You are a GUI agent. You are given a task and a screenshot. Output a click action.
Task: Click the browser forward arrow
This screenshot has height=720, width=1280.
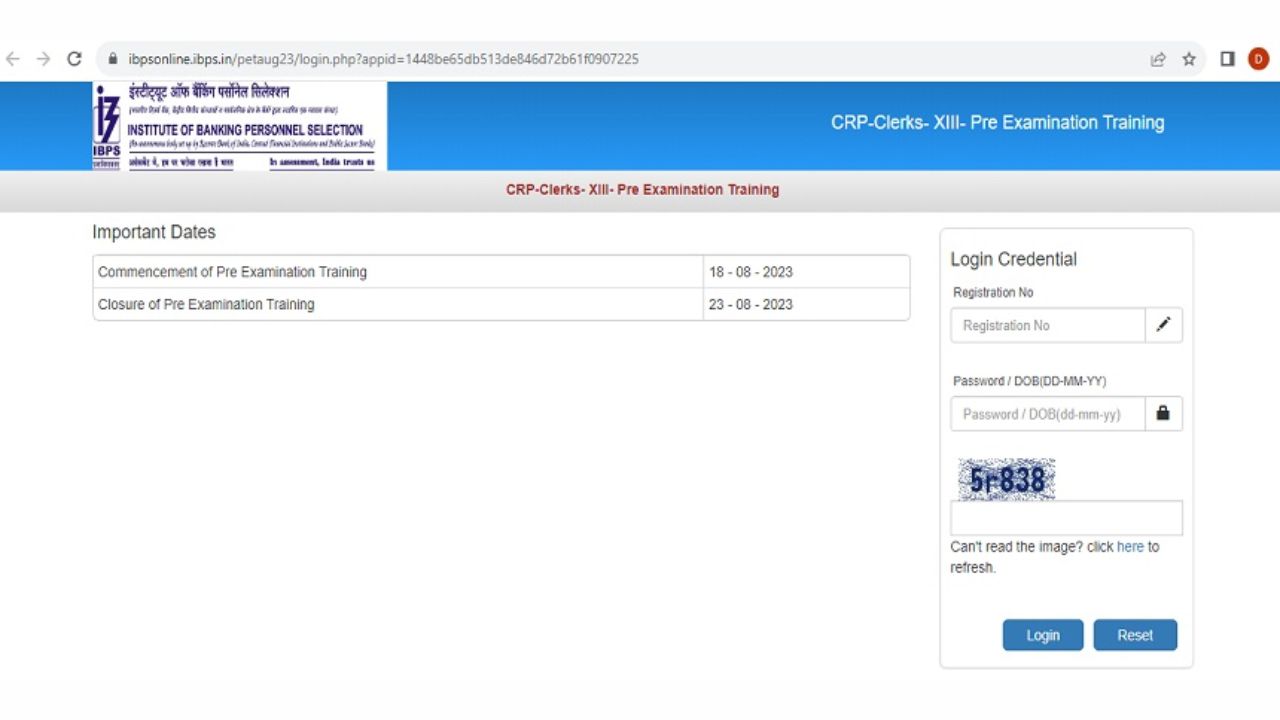point(43,59)
